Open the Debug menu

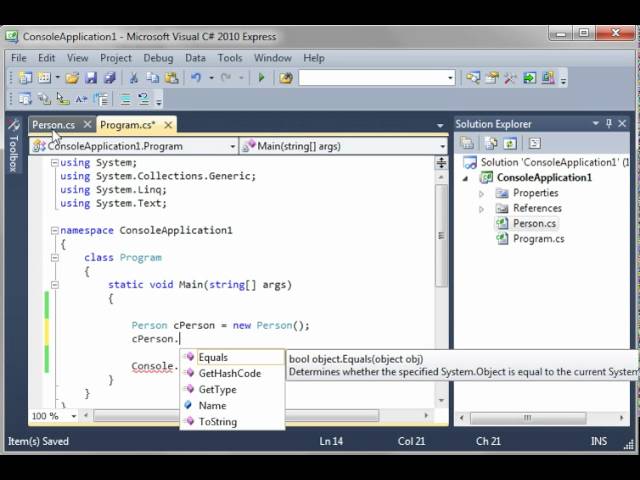pos(158,58)
